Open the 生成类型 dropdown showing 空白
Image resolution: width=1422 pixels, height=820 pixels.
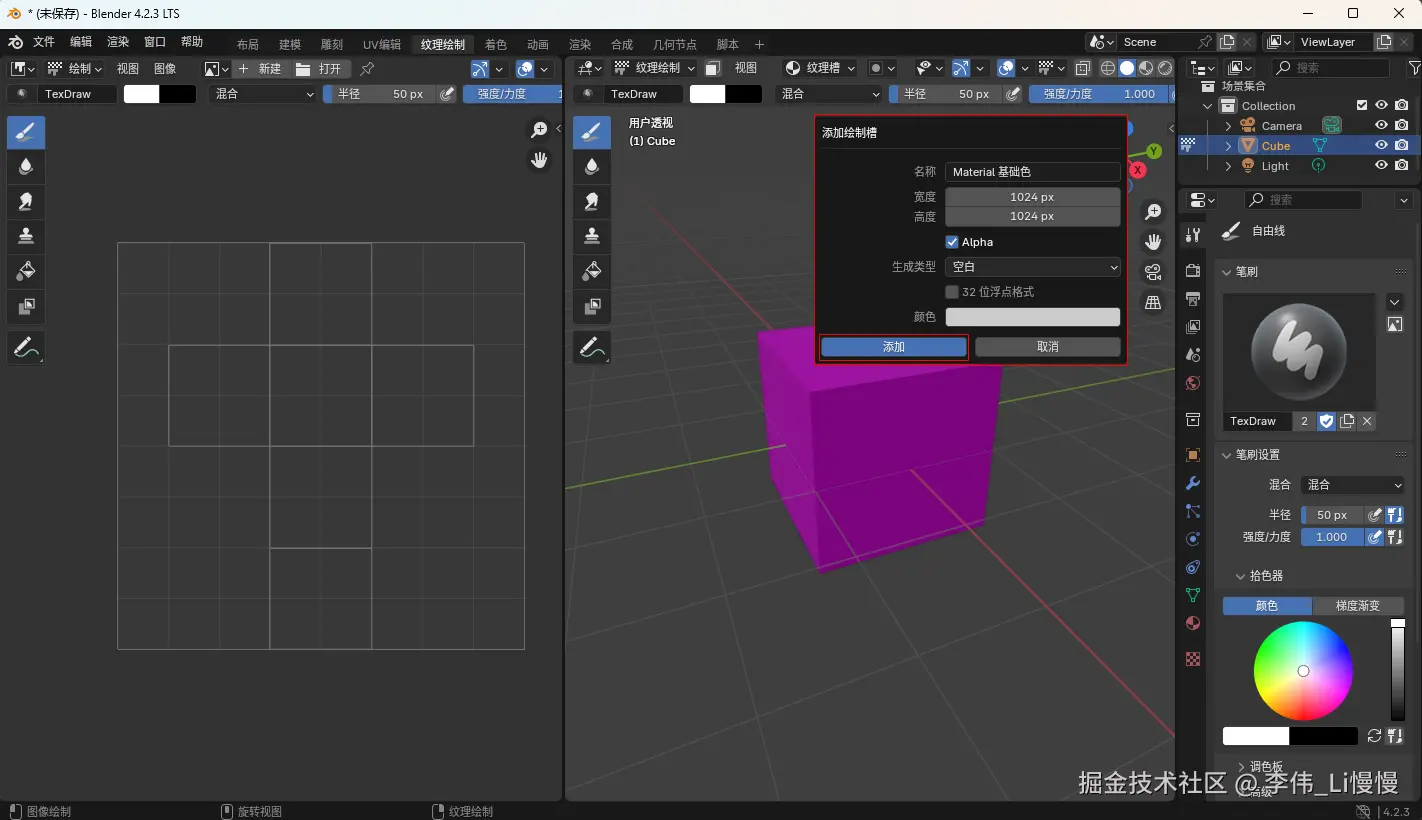(x=1032, y=267)
